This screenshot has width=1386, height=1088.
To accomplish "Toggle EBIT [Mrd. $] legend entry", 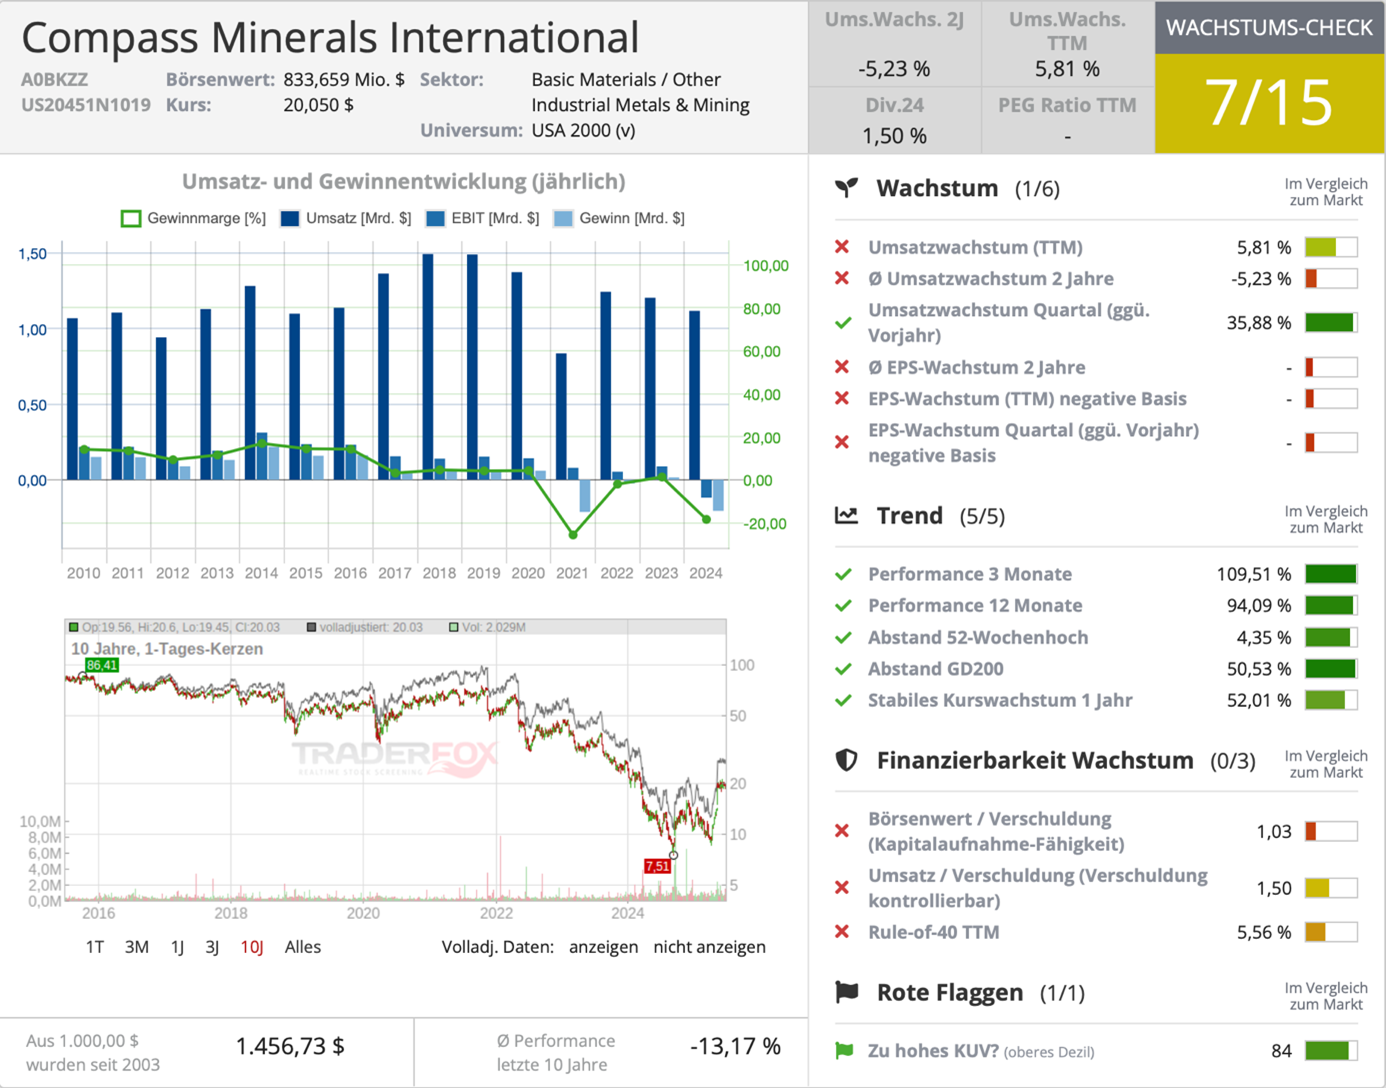I will coord(482,218).
